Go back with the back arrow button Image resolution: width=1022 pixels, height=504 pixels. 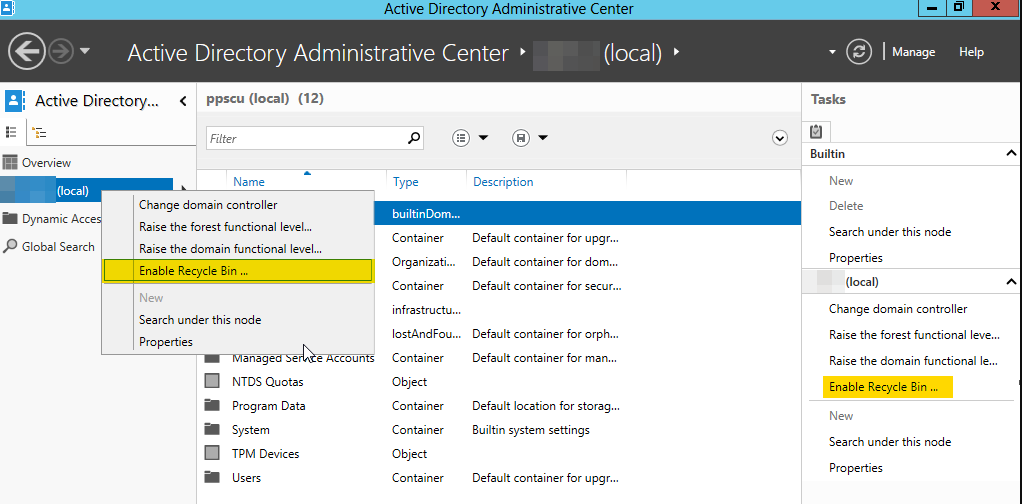click(27, 52)
